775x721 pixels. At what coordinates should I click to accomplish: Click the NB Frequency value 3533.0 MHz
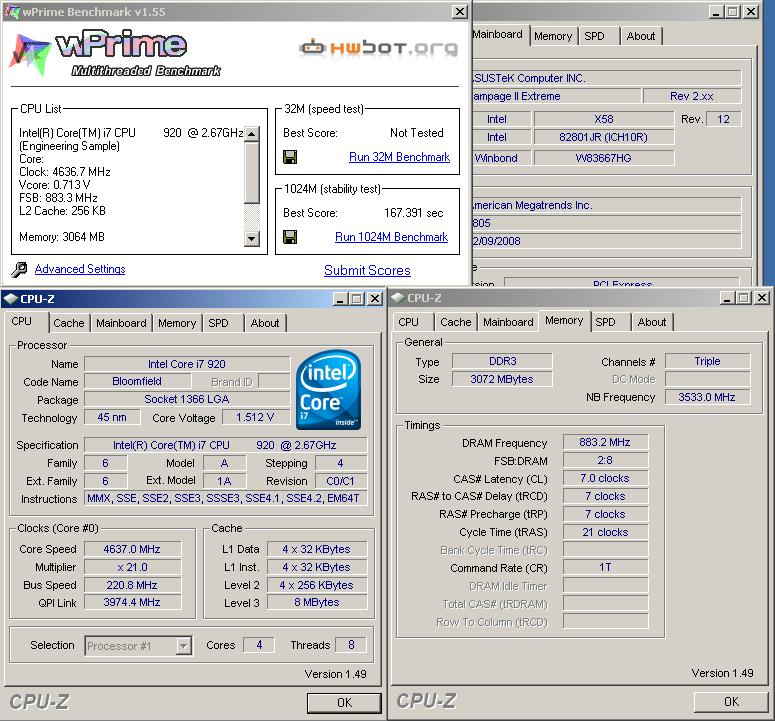click(707, 397)
